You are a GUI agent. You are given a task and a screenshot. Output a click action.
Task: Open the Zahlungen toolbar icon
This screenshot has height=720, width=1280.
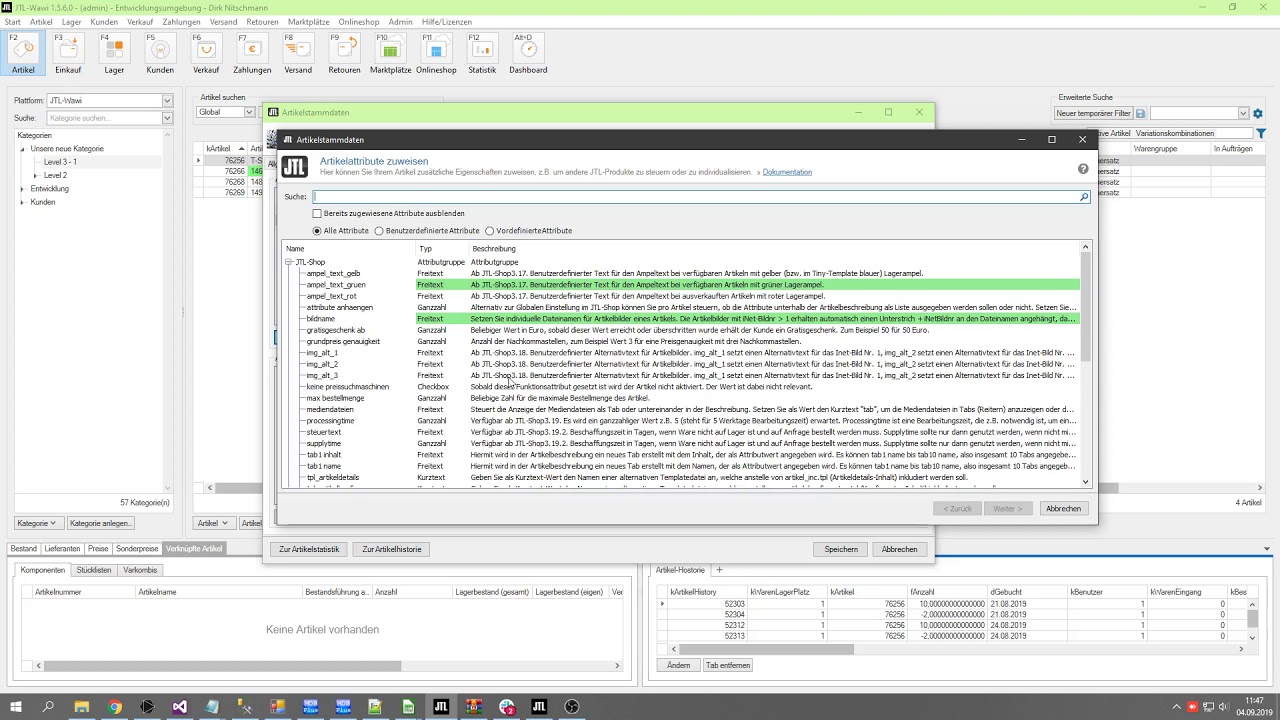pos(252,54)
